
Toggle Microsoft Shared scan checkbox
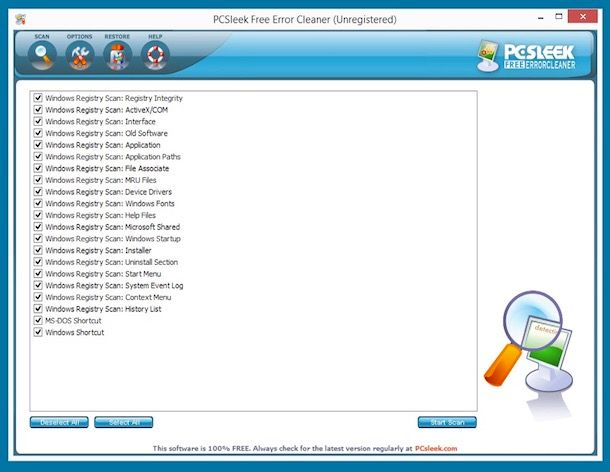click(x=38, y=226)
